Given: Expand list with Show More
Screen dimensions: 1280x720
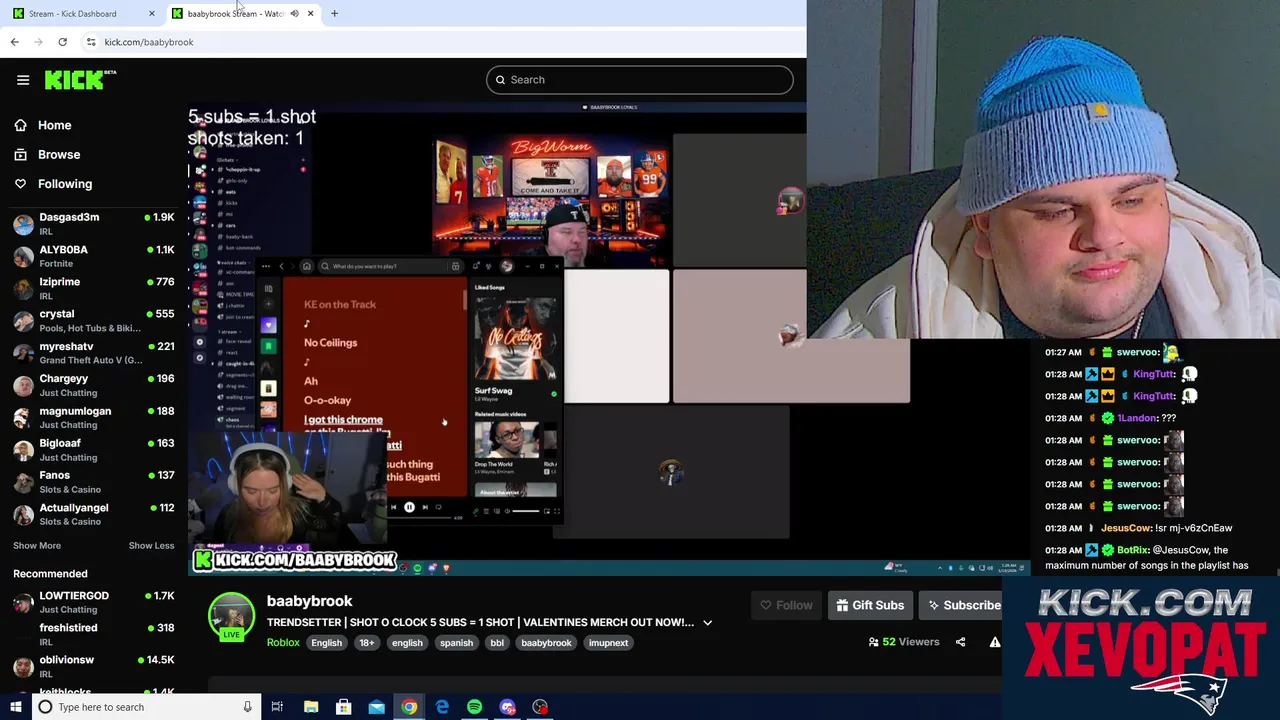Looking at the screenshot, I should point(37,546).
